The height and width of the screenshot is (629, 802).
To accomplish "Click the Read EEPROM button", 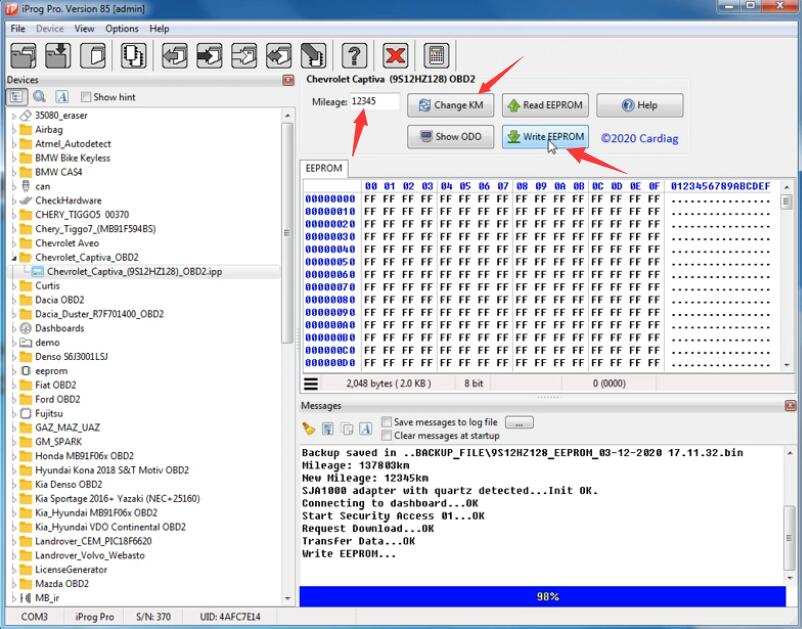I will [545, 105].
